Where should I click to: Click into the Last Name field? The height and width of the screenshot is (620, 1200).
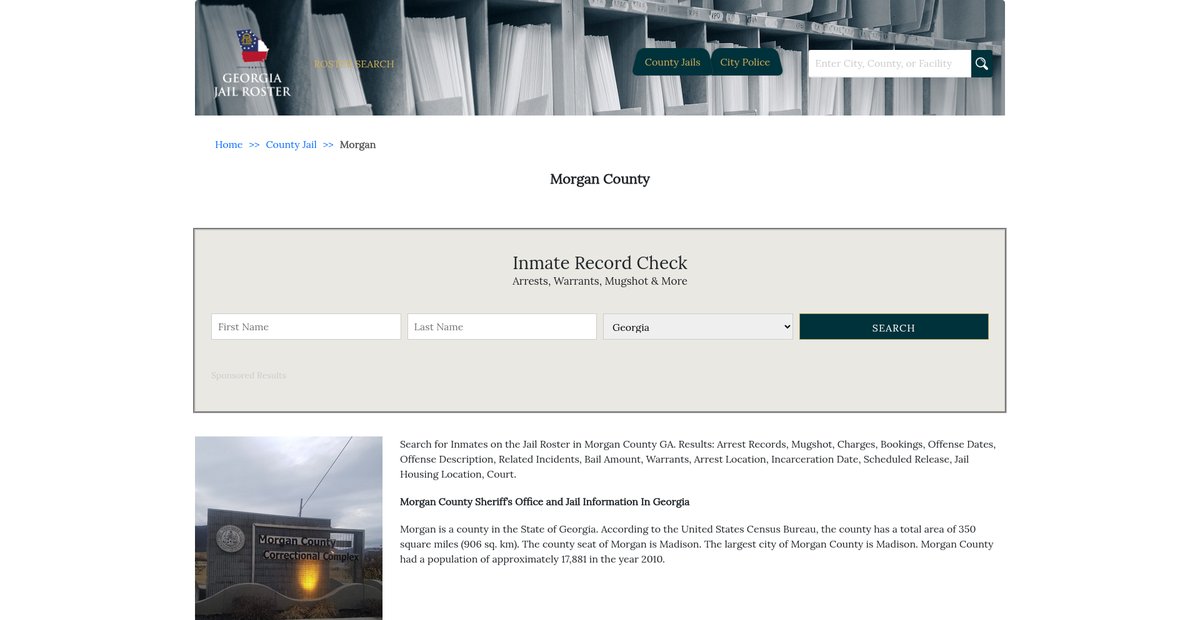(x=501, y=327)
